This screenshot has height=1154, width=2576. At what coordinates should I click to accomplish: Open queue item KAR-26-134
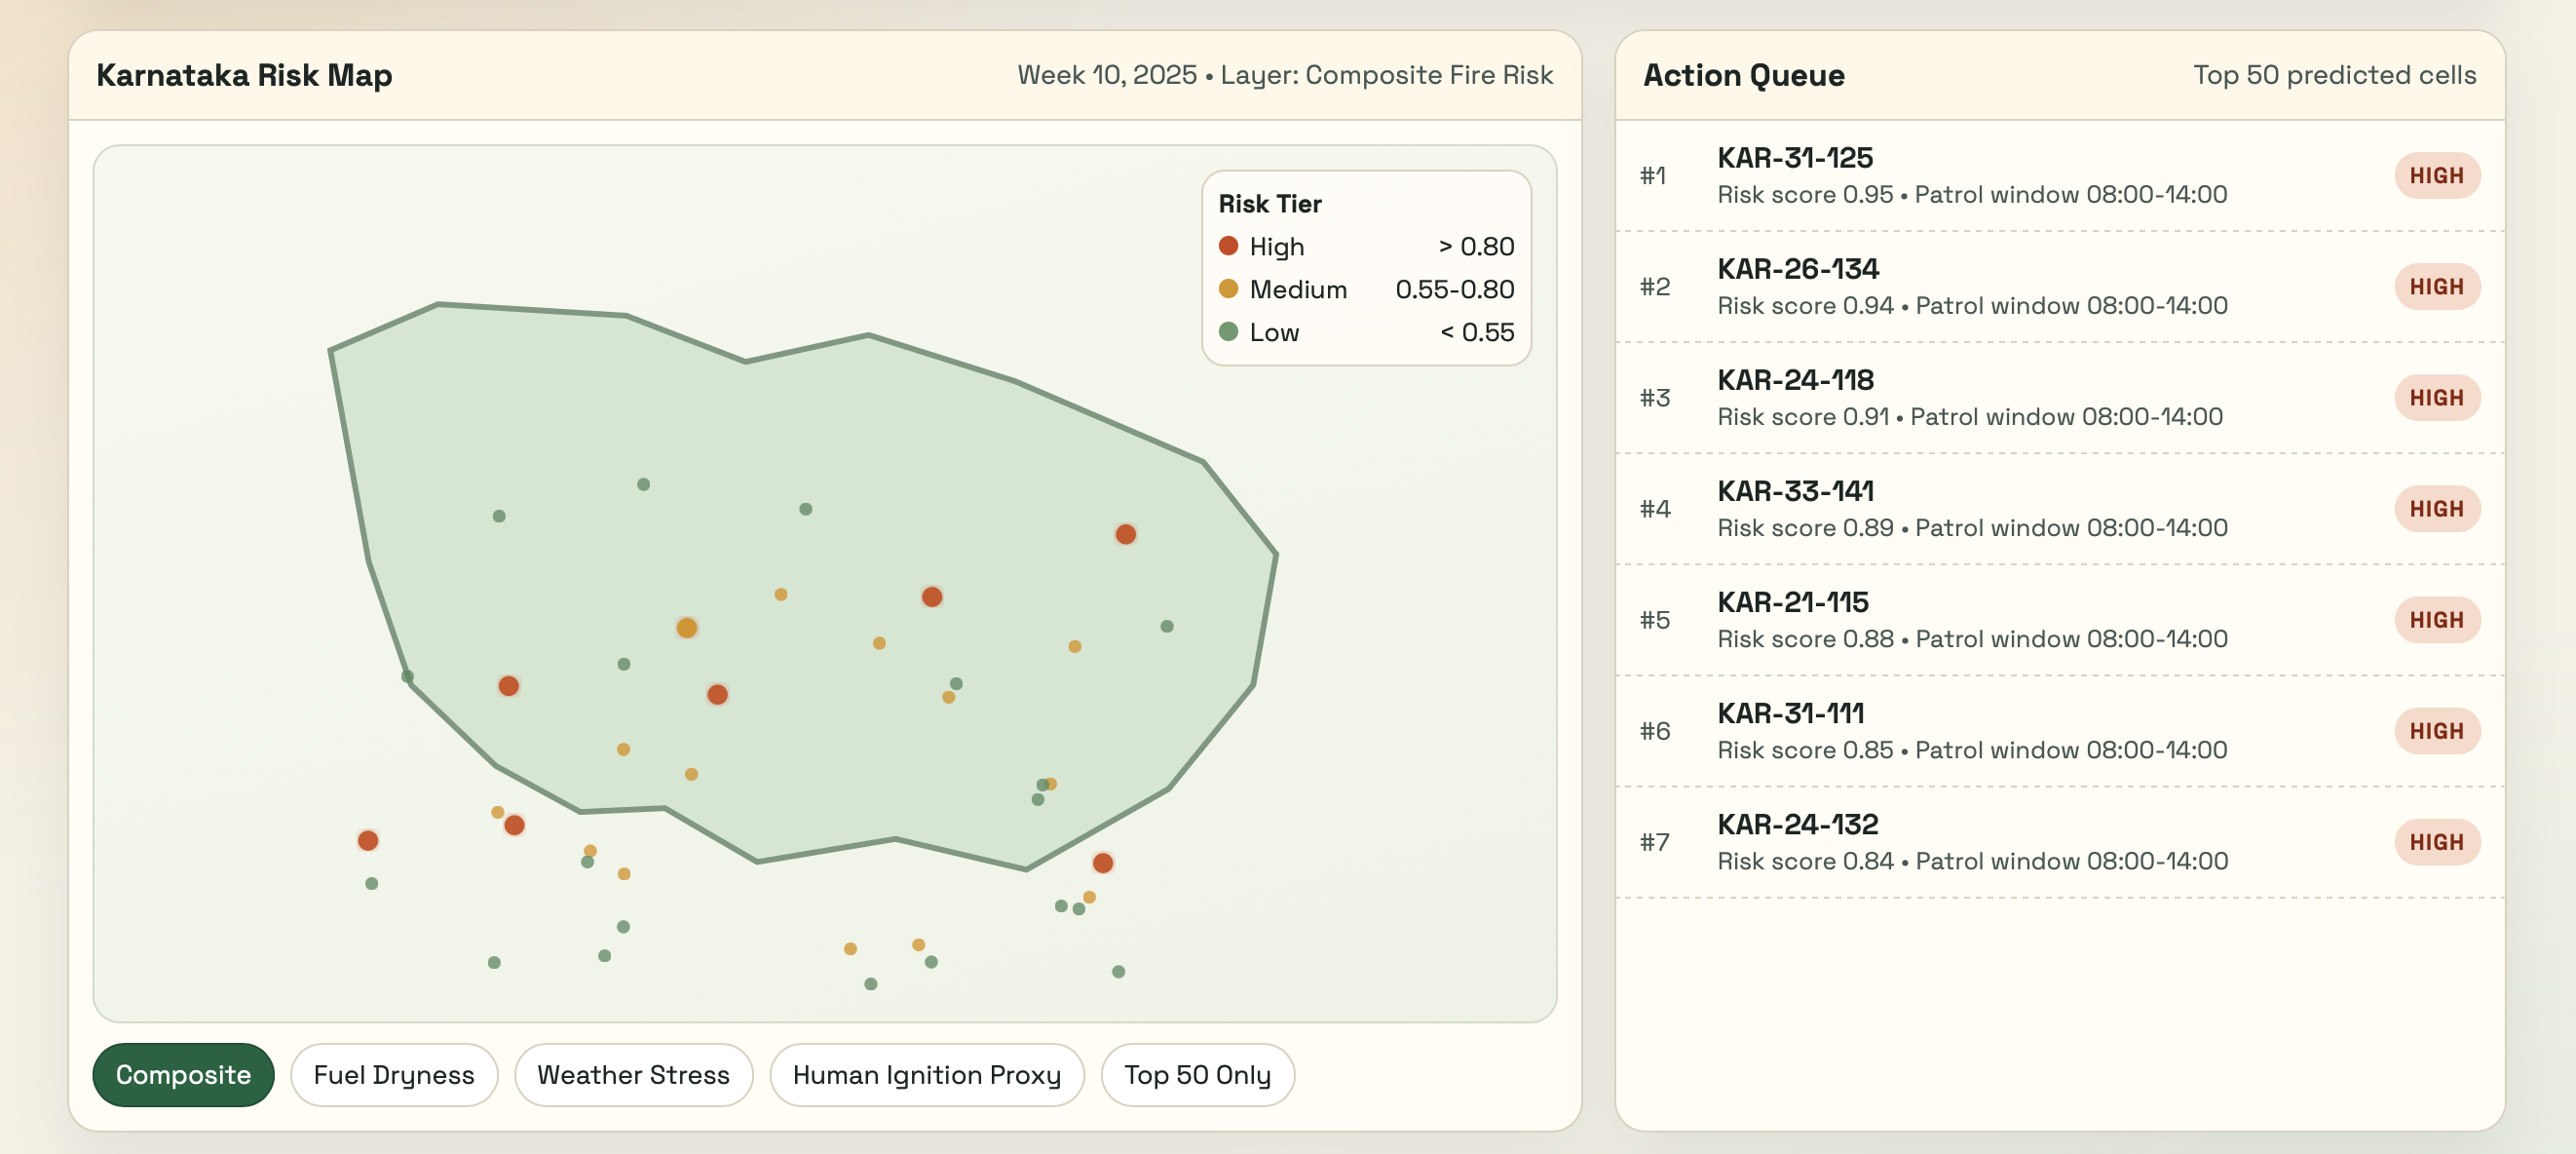point(1797,269)
